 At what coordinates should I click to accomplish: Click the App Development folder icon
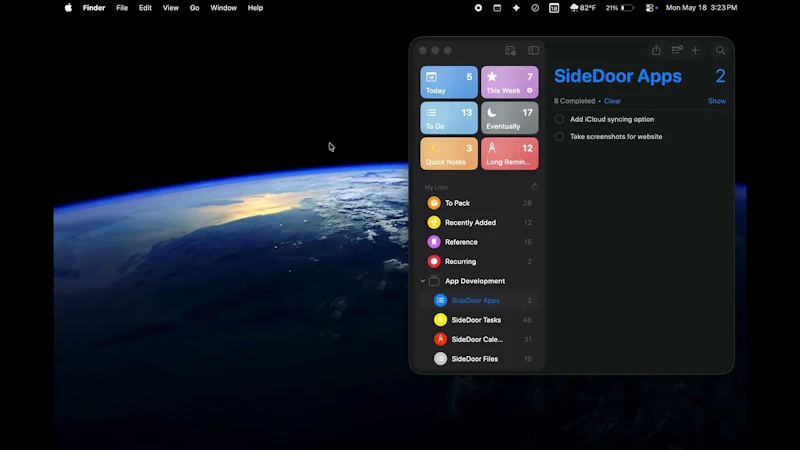point(434,281)
